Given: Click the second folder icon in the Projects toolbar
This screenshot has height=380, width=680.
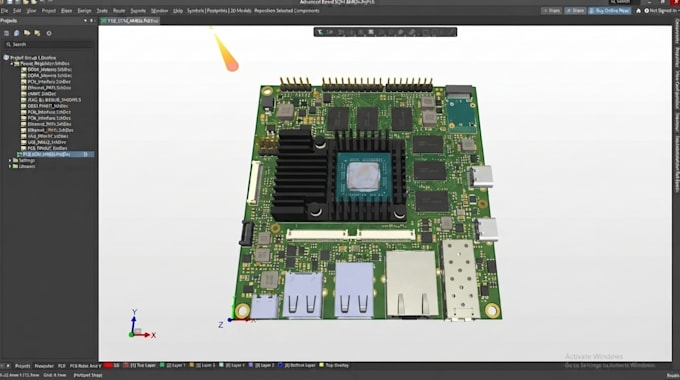Looking at the screenshot, I should tap(37, 33).
